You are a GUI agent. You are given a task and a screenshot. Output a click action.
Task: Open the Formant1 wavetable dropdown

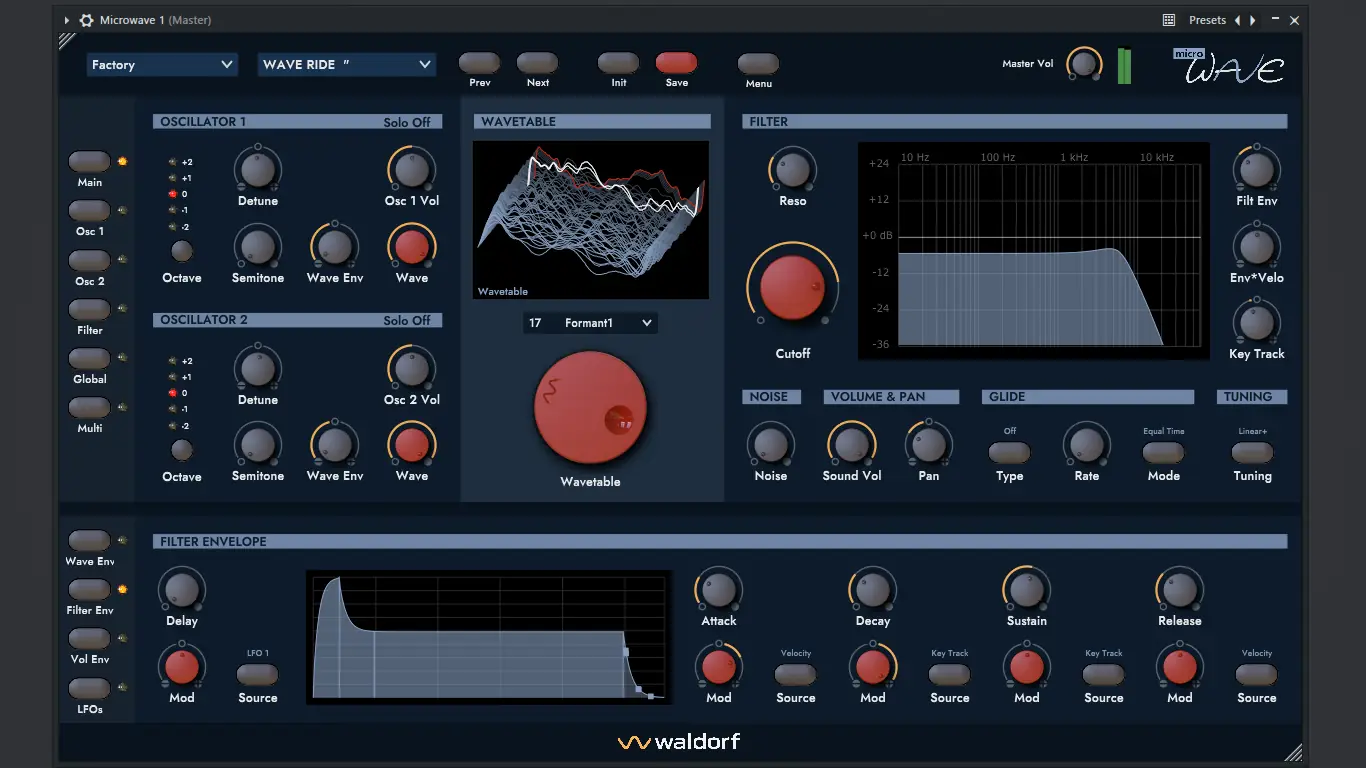[x=590, y=322]
